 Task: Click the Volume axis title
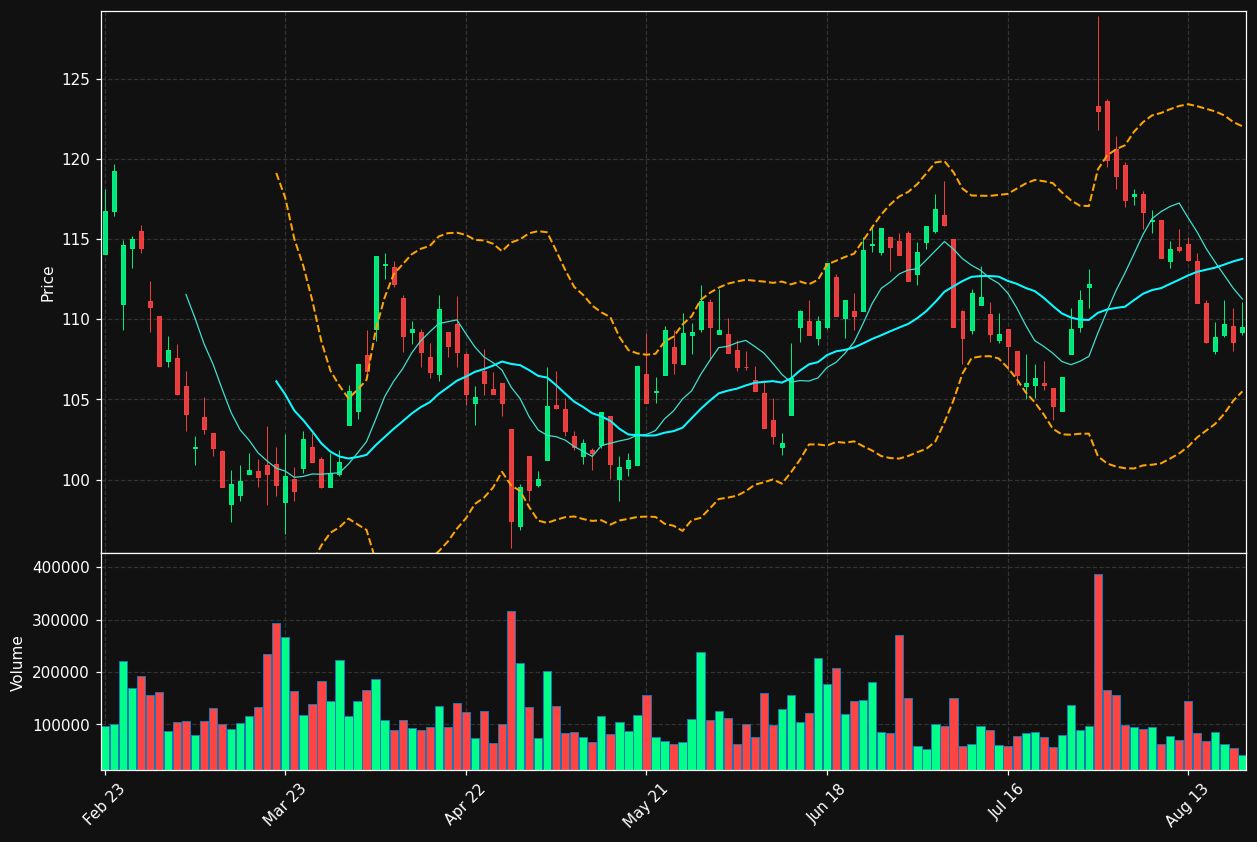click(x=18, y=662)
